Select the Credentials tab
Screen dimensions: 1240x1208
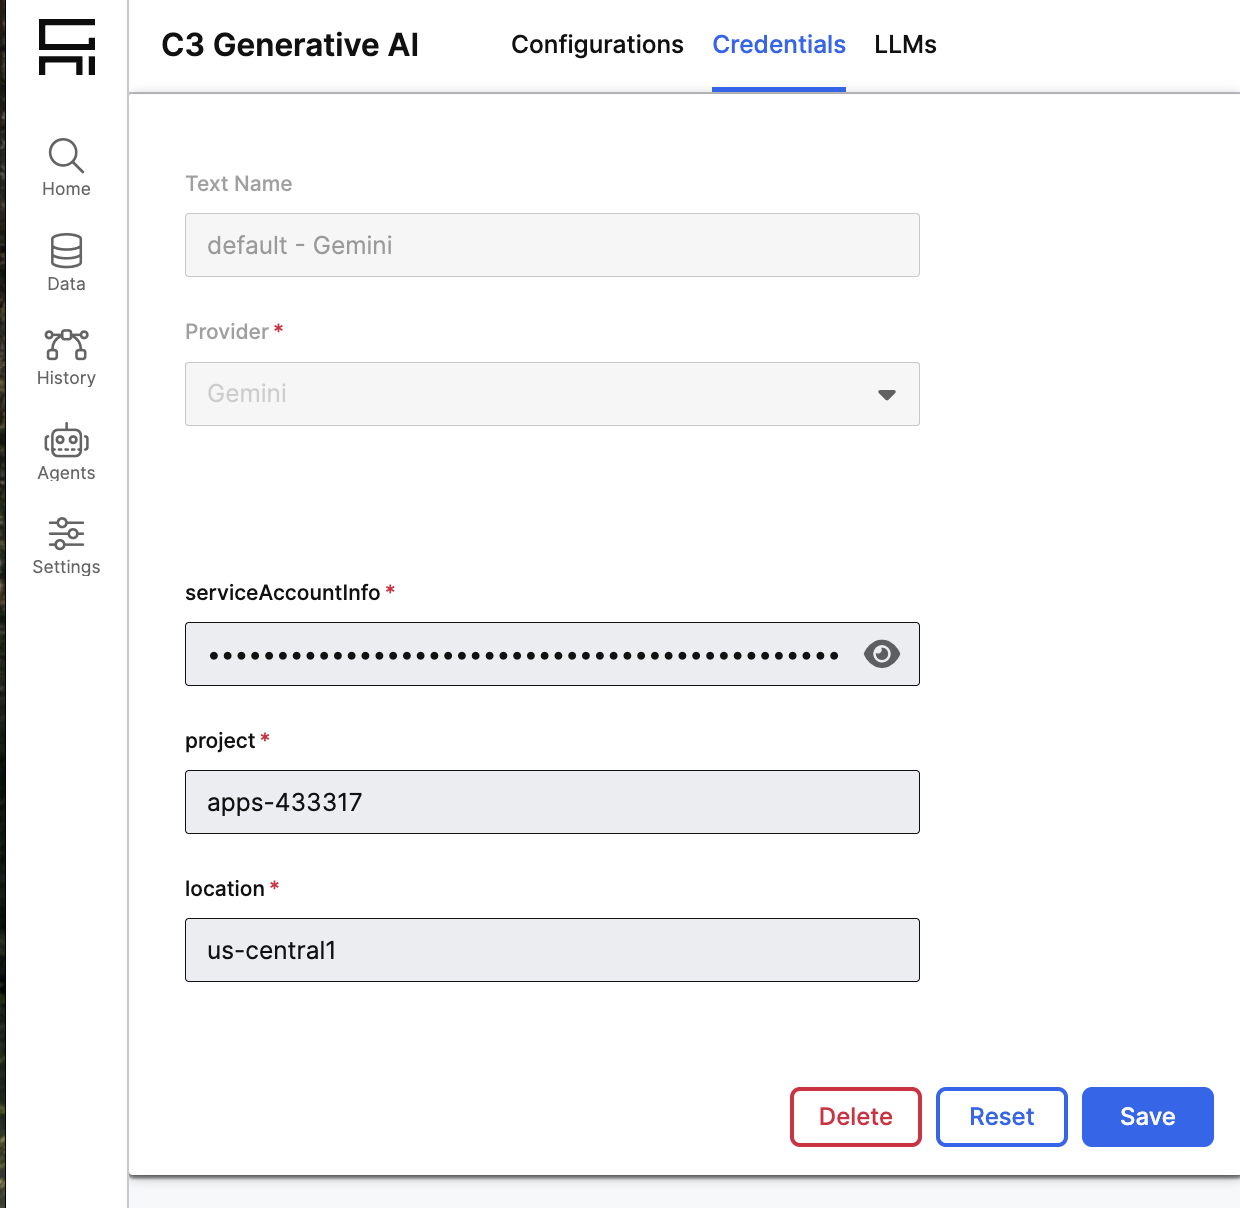[778, 45]
